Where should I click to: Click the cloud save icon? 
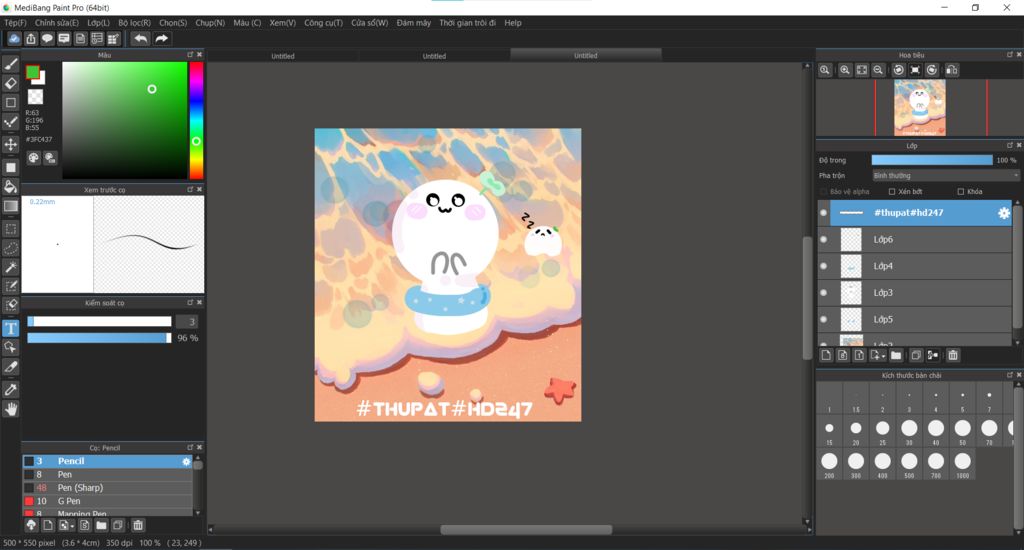(14, 39)
